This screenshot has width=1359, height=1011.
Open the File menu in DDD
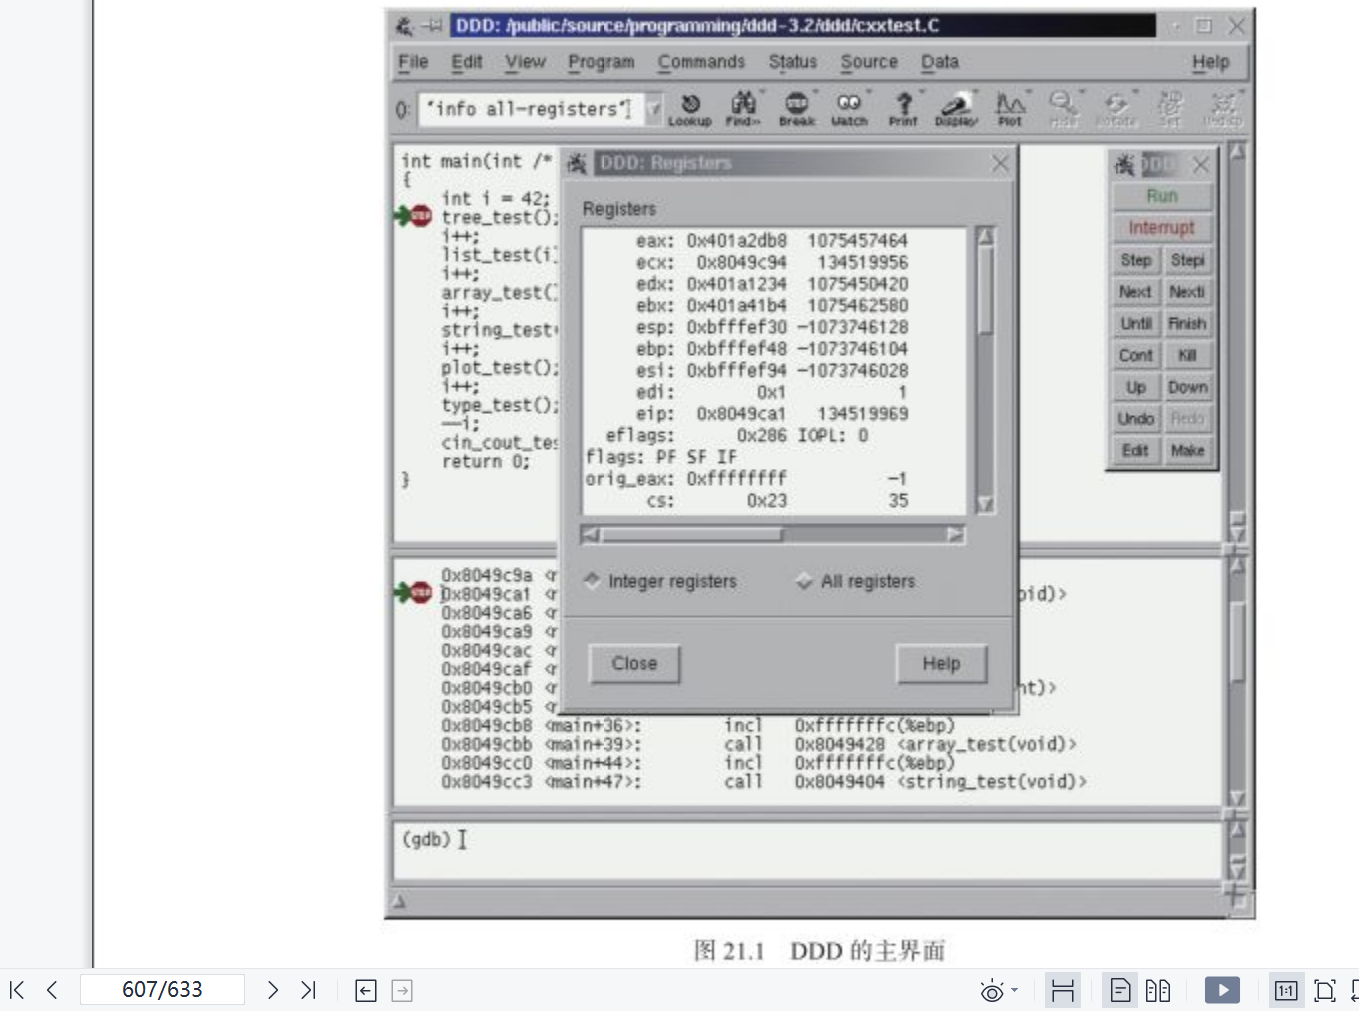pyautogui.click(x=413, y=62)
